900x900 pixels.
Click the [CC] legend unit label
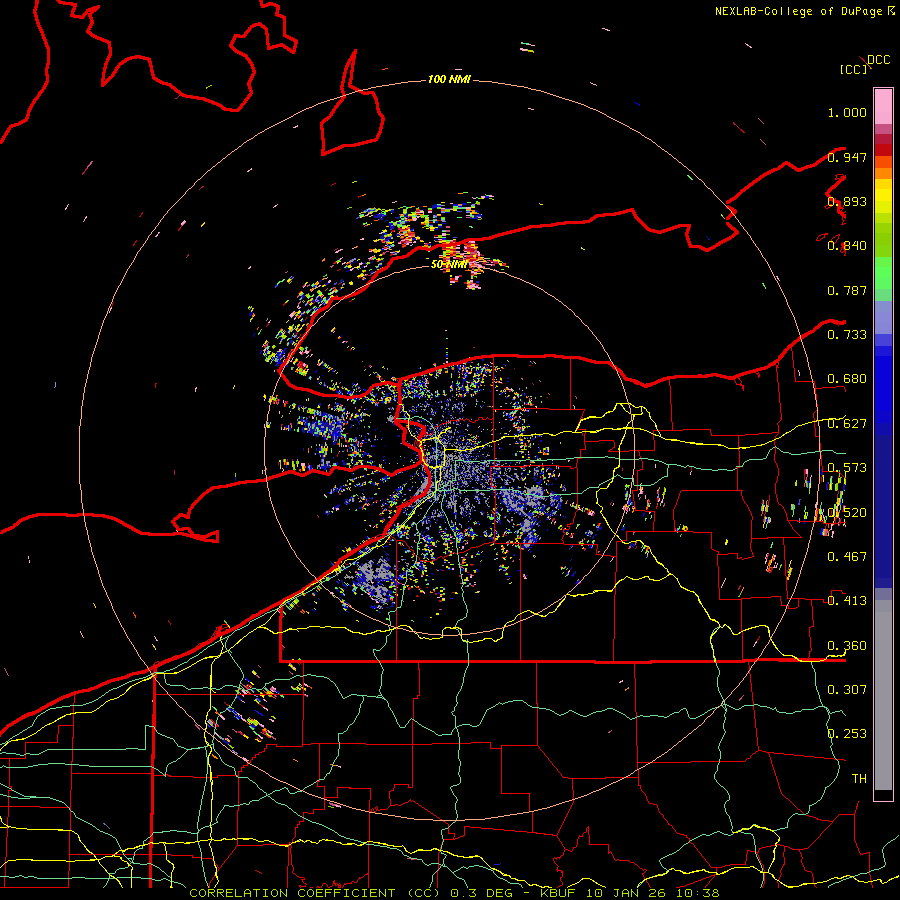coord(853,69)
